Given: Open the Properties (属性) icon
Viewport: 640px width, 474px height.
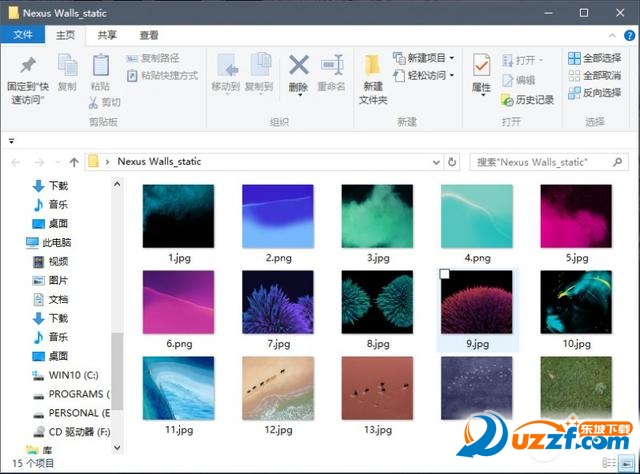Looking at the screenshot, I should click(x=482, y=65).
